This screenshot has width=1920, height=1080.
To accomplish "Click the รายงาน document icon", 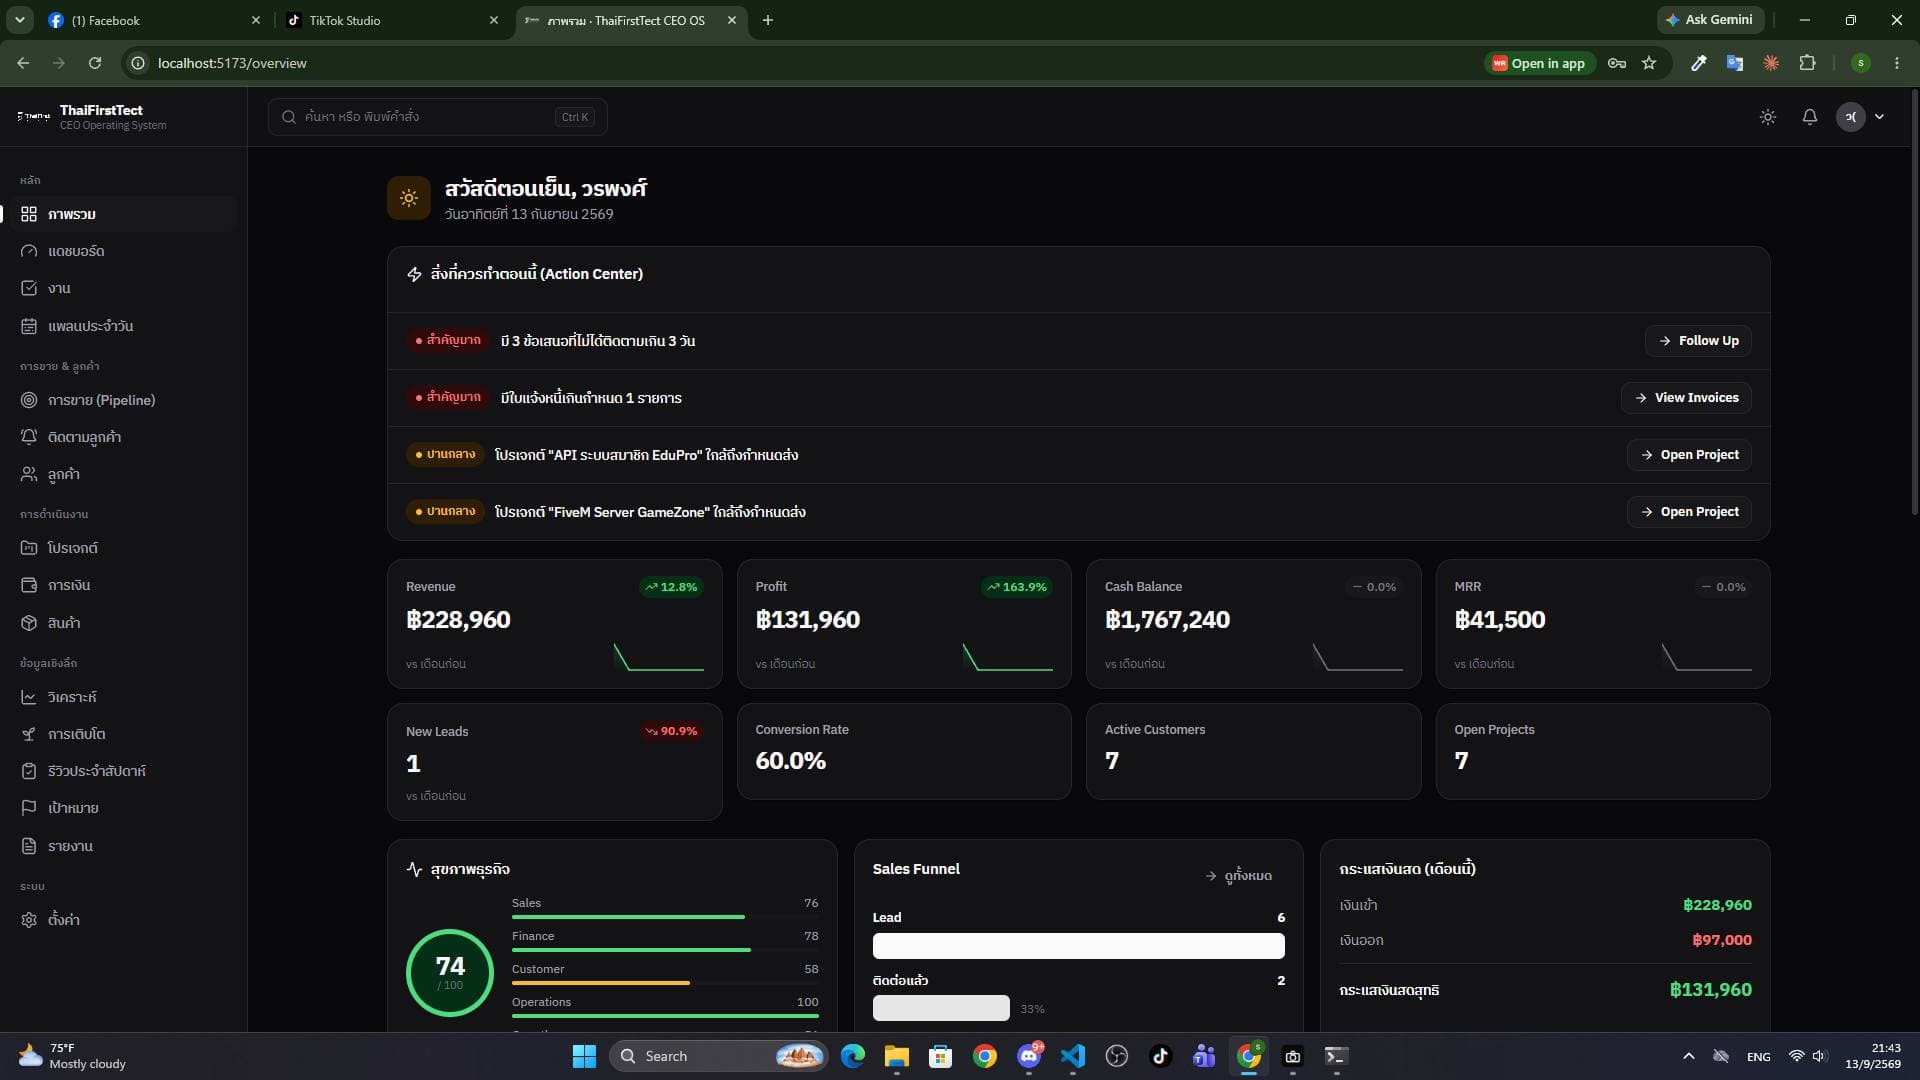I will coord(29,846).
